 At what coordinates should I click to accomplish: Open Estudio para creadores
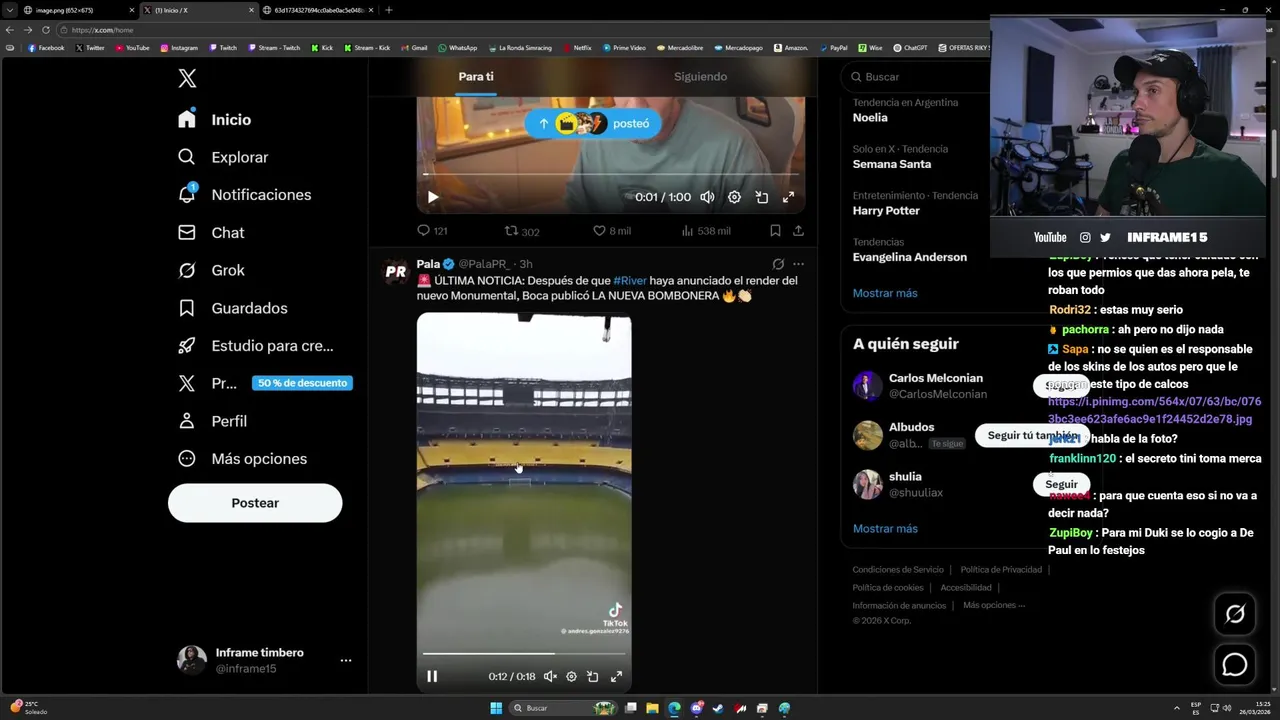click(x=255, y=346)
